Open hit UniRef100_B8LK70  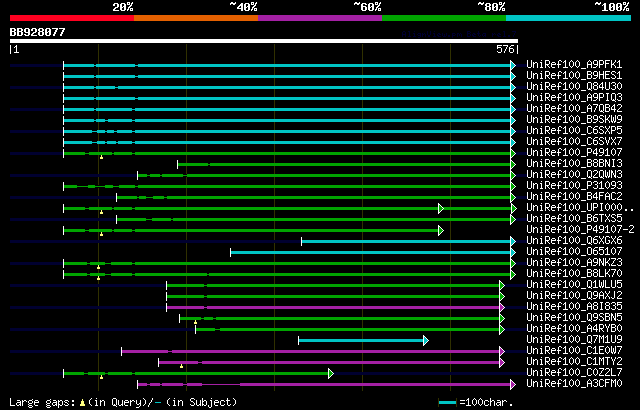coord(574,274)
